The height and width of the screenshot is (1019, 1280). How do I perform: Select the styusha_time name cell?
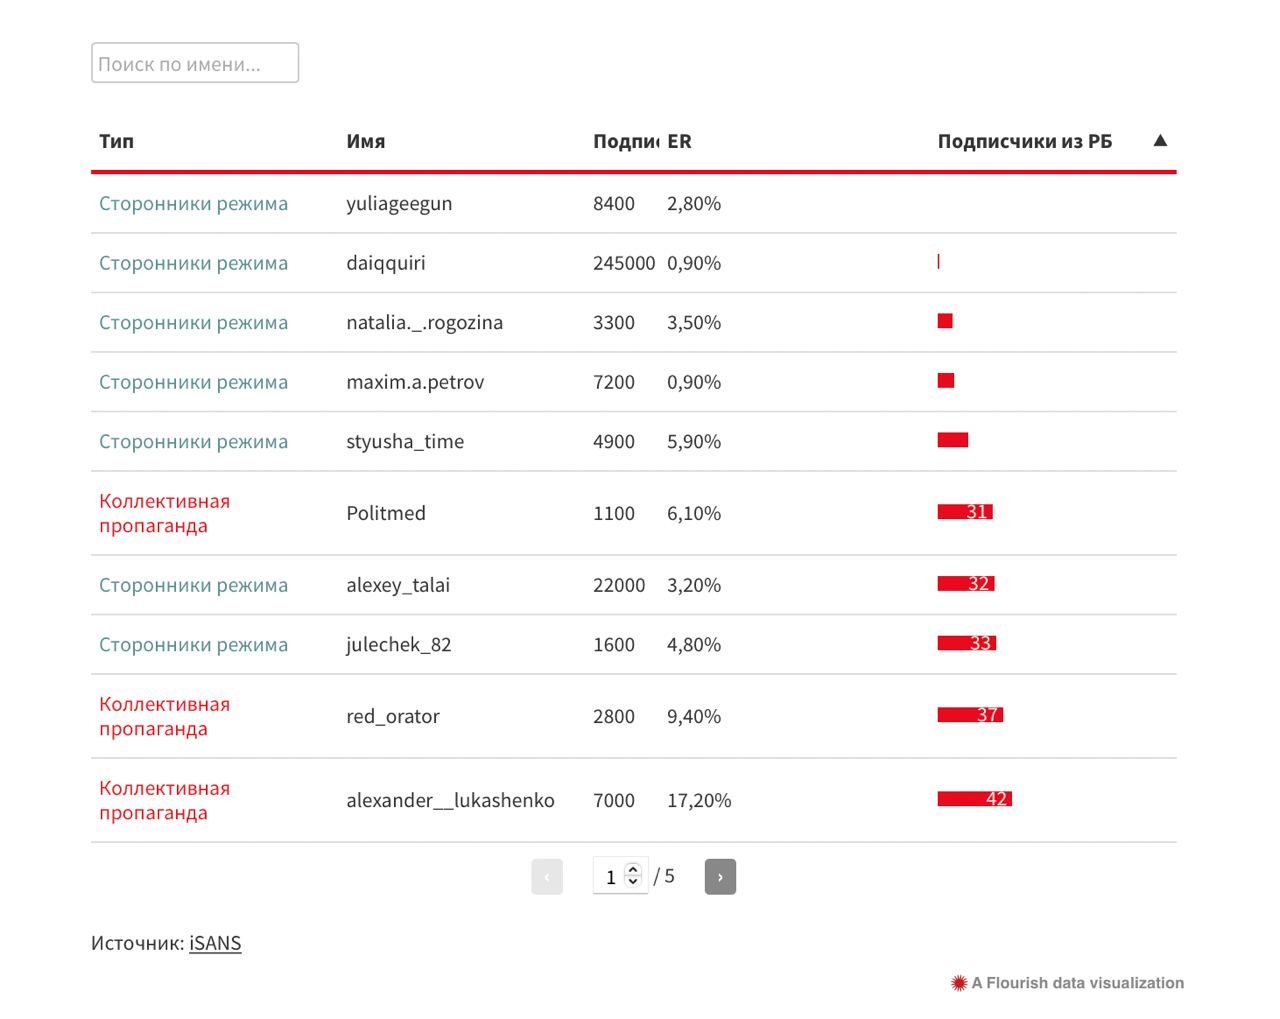tap(405, 441)
